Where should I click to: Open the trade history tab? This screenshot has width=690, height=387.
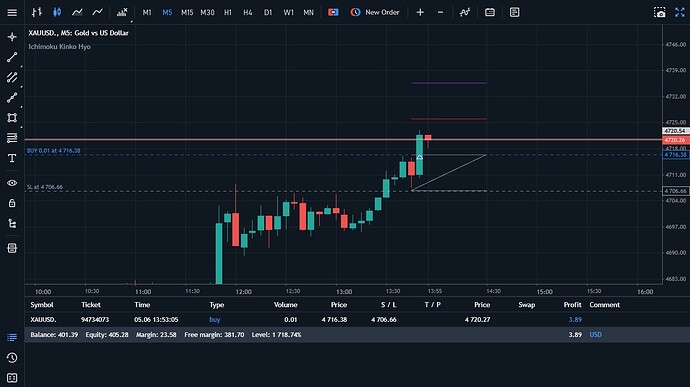click(12, 358)
